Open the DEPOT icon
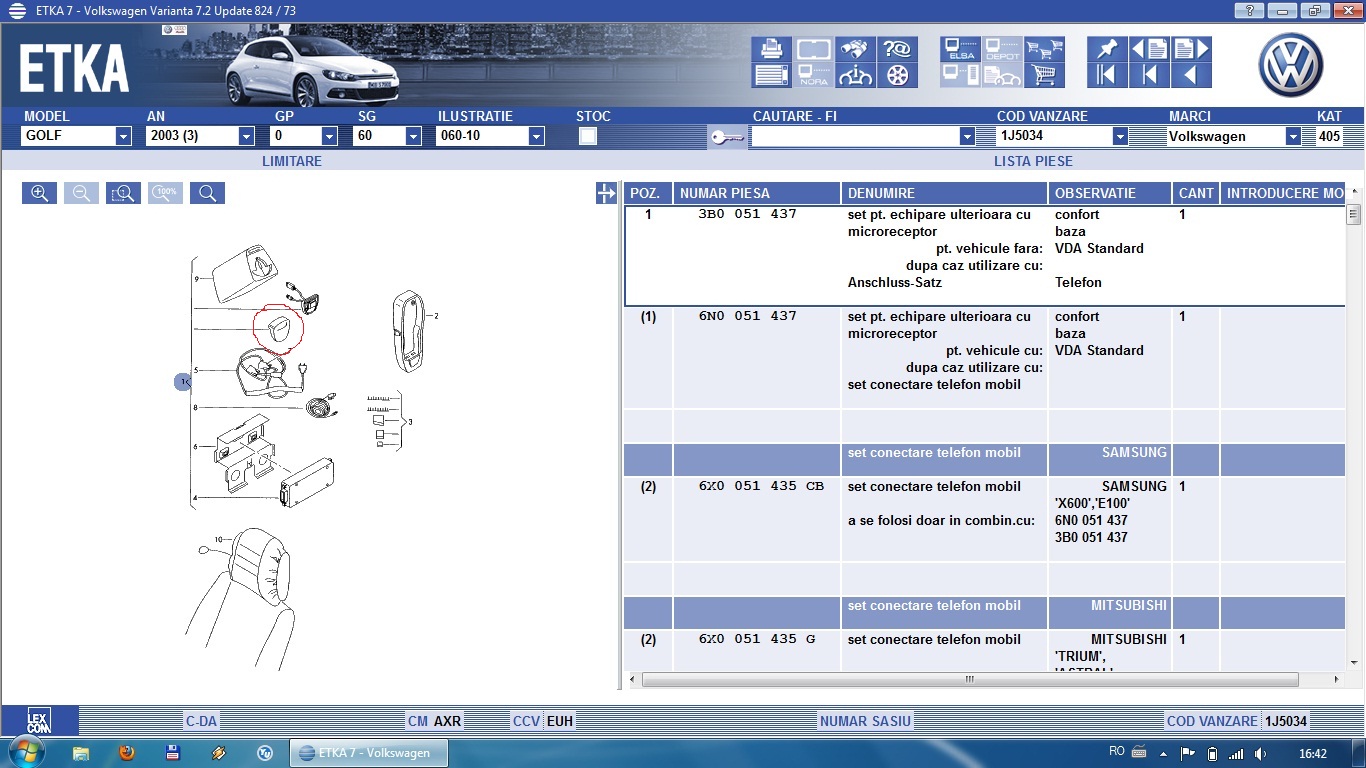Image resolution: width=1366 pixels, height=768 pixels. point(1002,49)
